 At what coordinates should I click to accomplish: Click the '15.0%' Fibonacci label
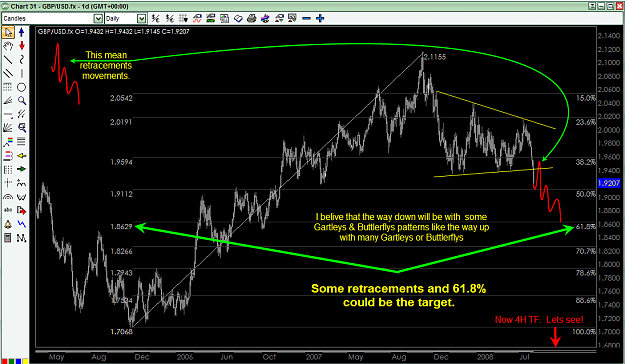tap(586, 98)
